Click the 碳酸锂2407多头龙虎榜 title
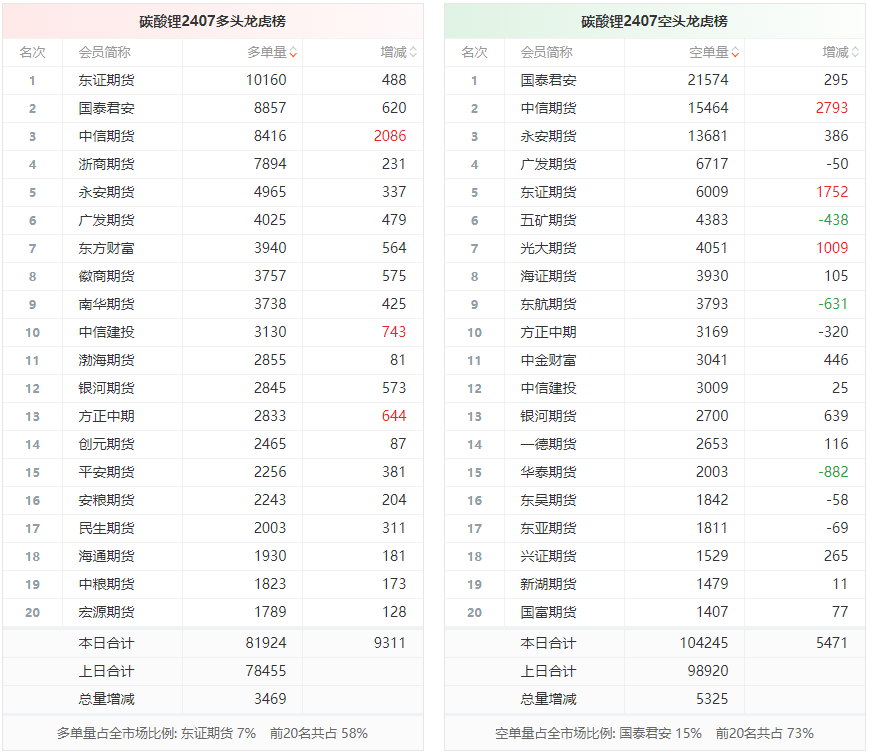The height and width of the screenshot is (754, 869). [x=212, y=21]
